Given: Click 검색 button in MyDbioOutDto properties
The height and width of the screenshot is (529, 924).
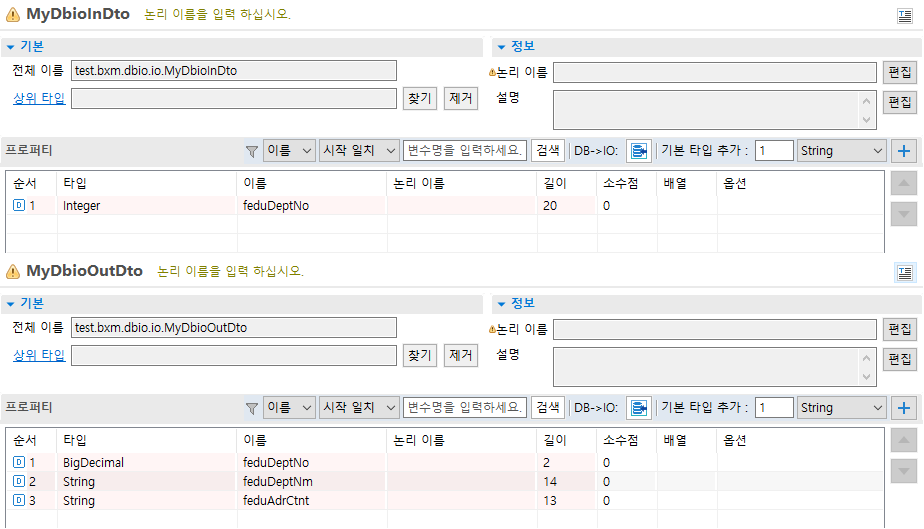Looking at the screenshot, I should pyautogui.click(x=548, y=408).
